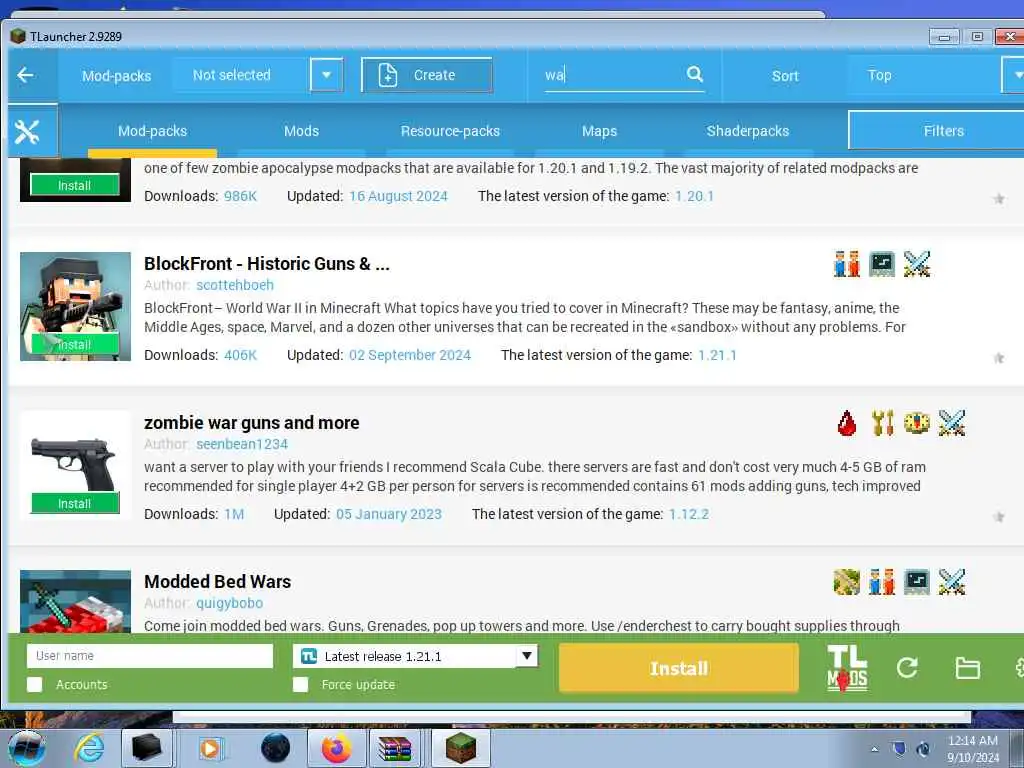Install zombie war guns and more
The image size is (1024, 768).
tap(74, 504)
